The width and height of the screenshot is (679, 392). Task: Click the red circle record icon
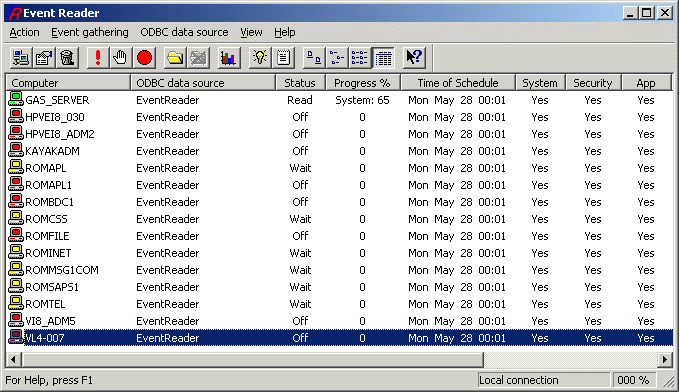(x=144, y=58)
